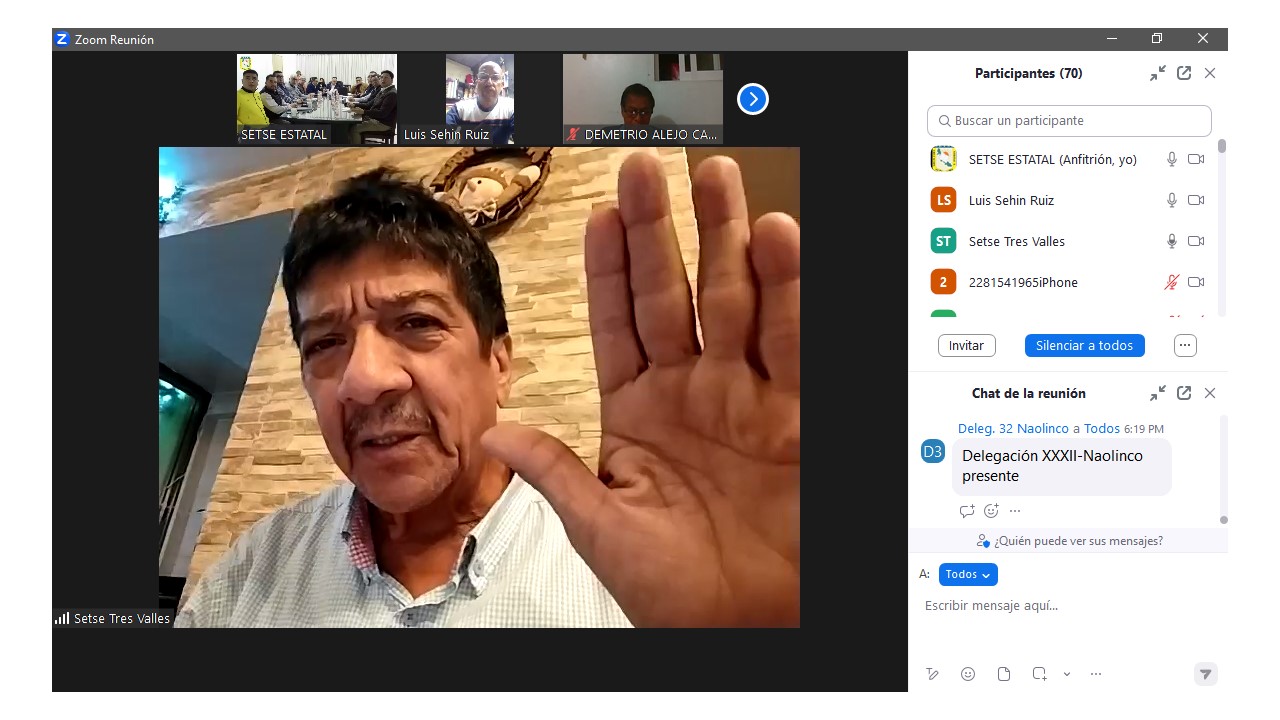Reply in thread to Delegación XXXII message

click(x=966, y=511)
